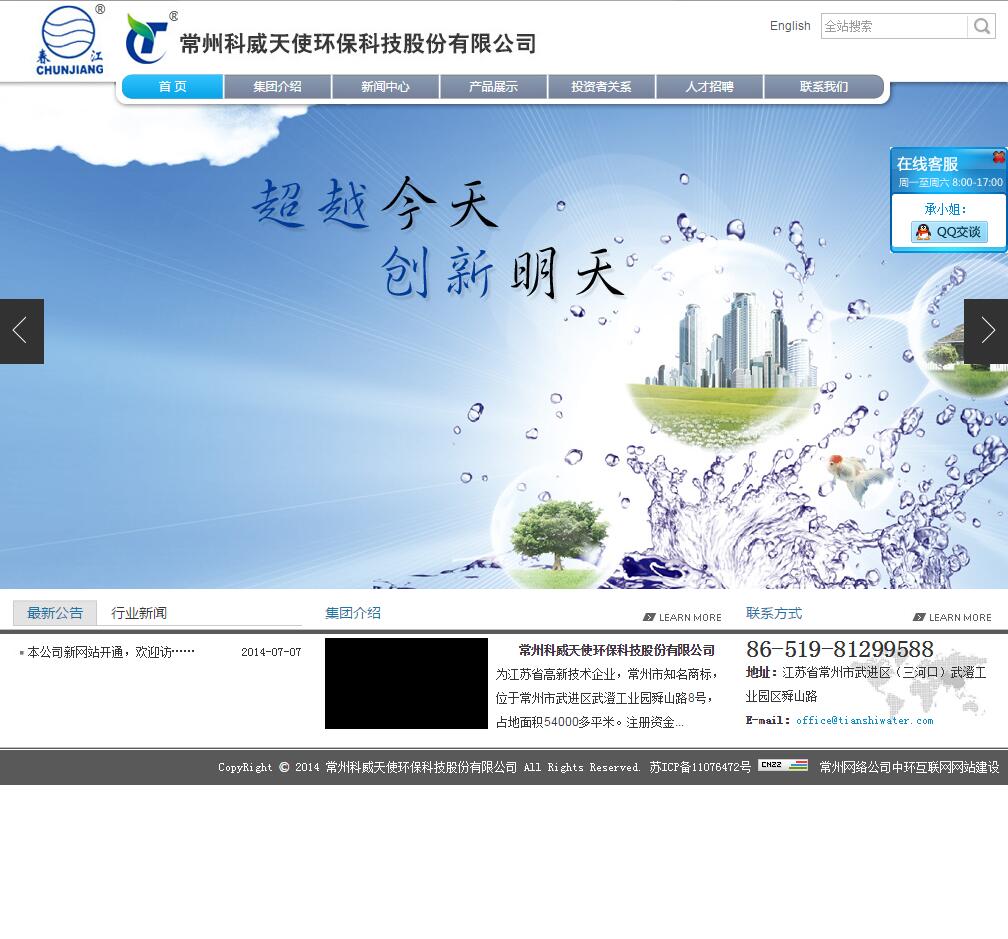This screenshot has width=1008, height=939.
Task: Open the 新闻中心 menu item
Action: 385,87
